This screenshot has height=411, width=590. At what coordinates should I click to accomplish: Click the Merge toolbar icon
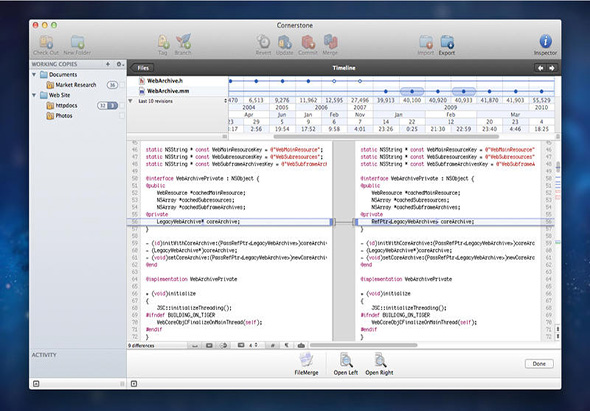(x=330, y=41)
